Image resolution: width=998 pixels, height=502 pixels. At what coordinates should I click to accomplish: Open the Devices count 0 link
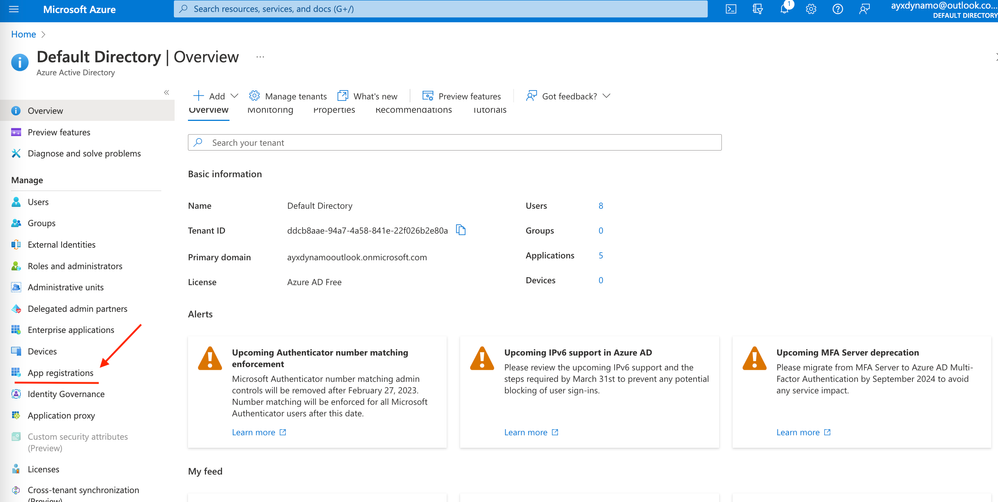pos(601,280)
